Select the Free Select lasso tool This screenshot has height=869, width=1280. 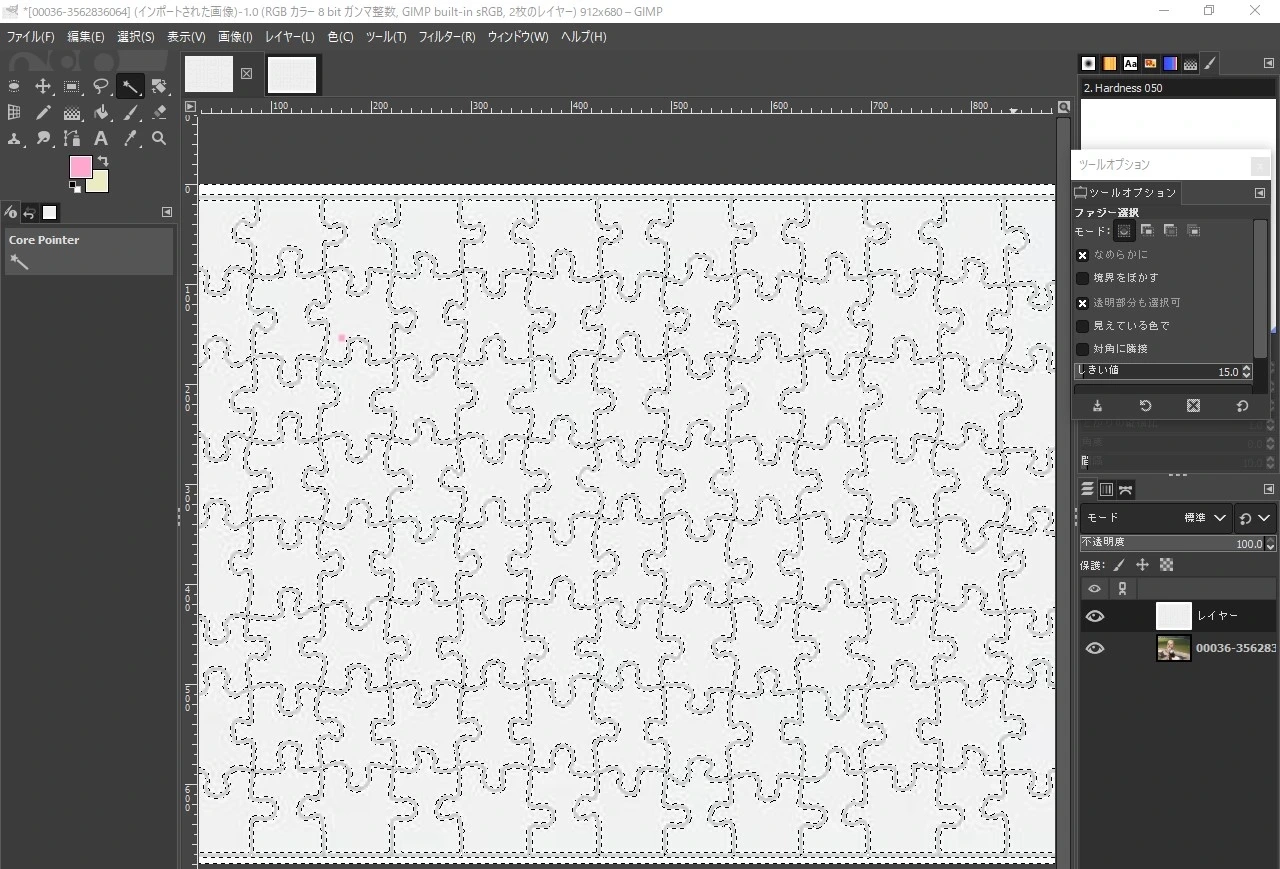[101, 87]
